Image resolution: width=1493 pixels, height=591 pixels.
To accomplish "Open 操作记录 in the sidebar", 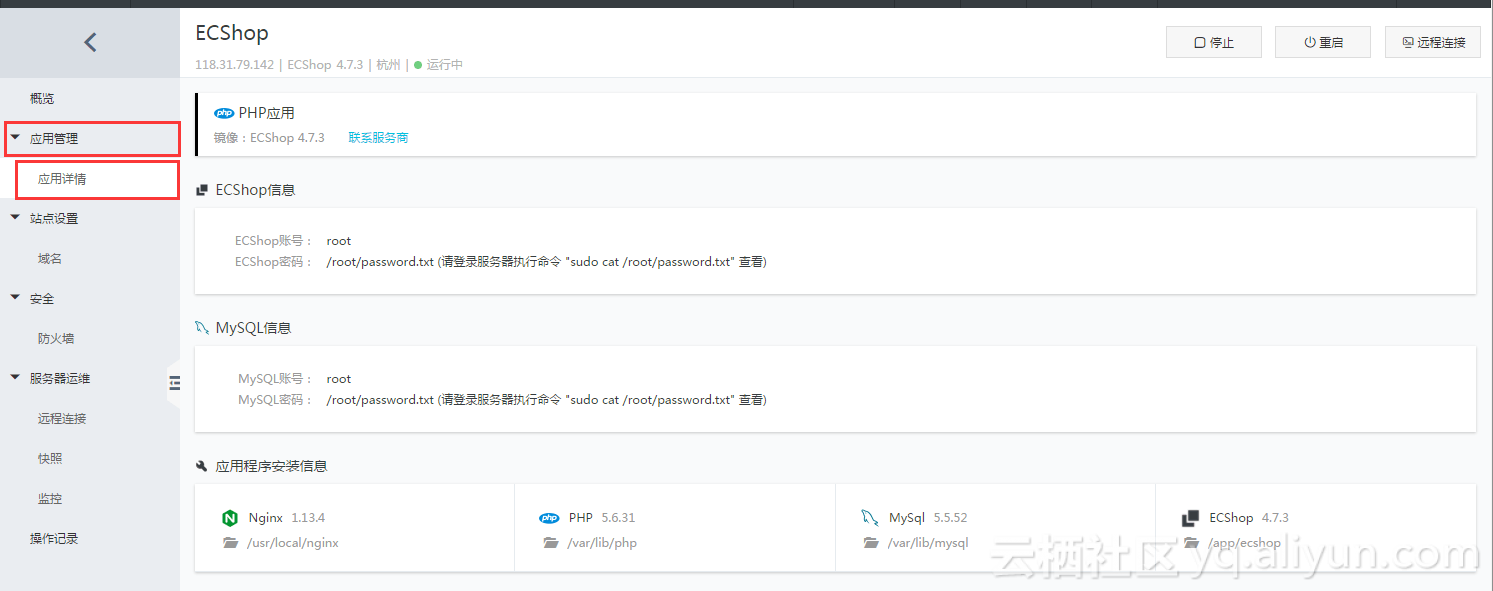I will [x=54, y=538].
